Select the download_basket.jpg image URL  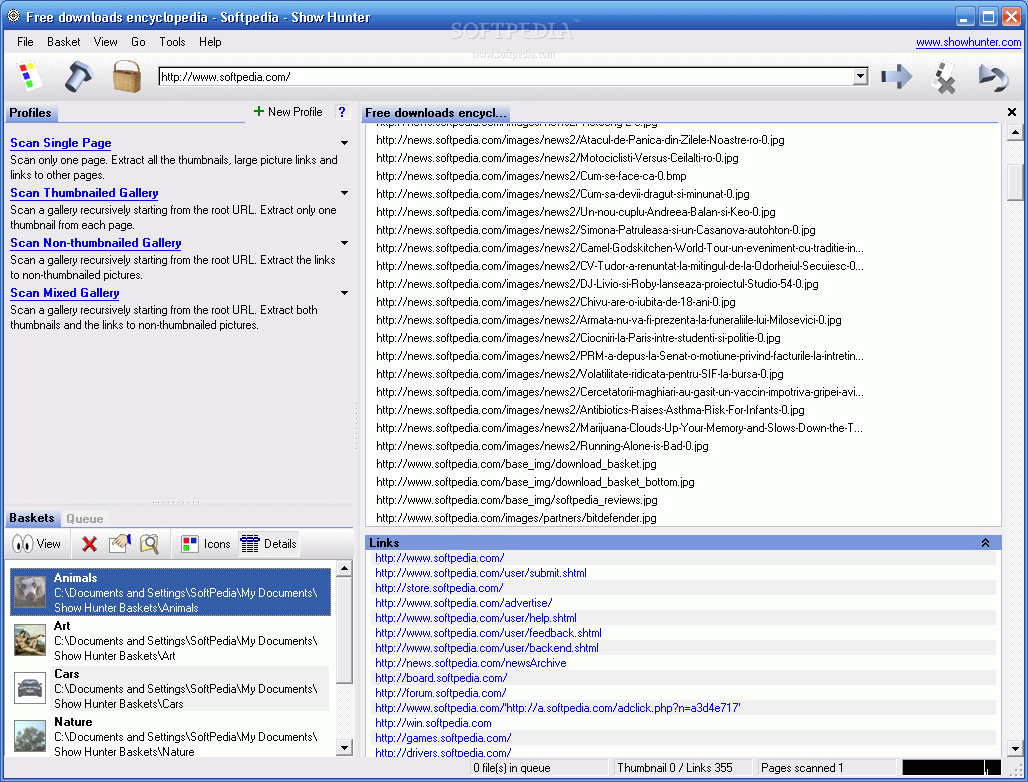(x=516, y=463)
